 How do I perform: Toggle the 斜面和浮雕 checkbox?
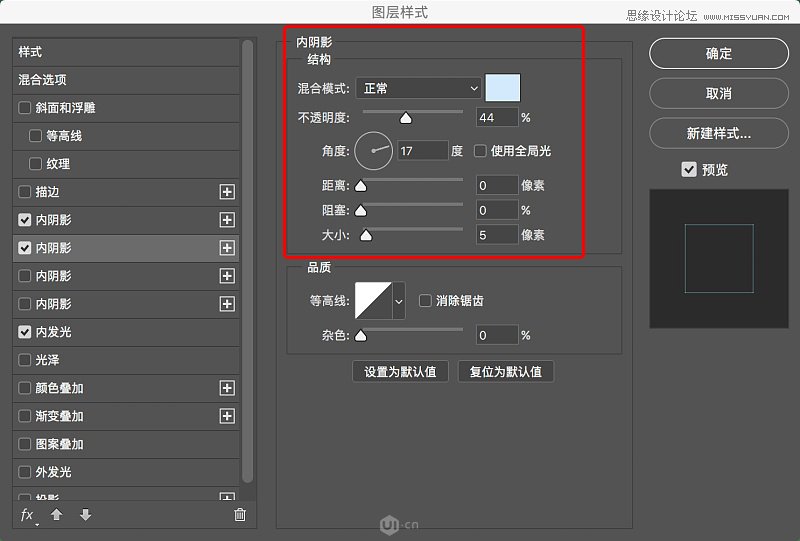click(24, 108)
